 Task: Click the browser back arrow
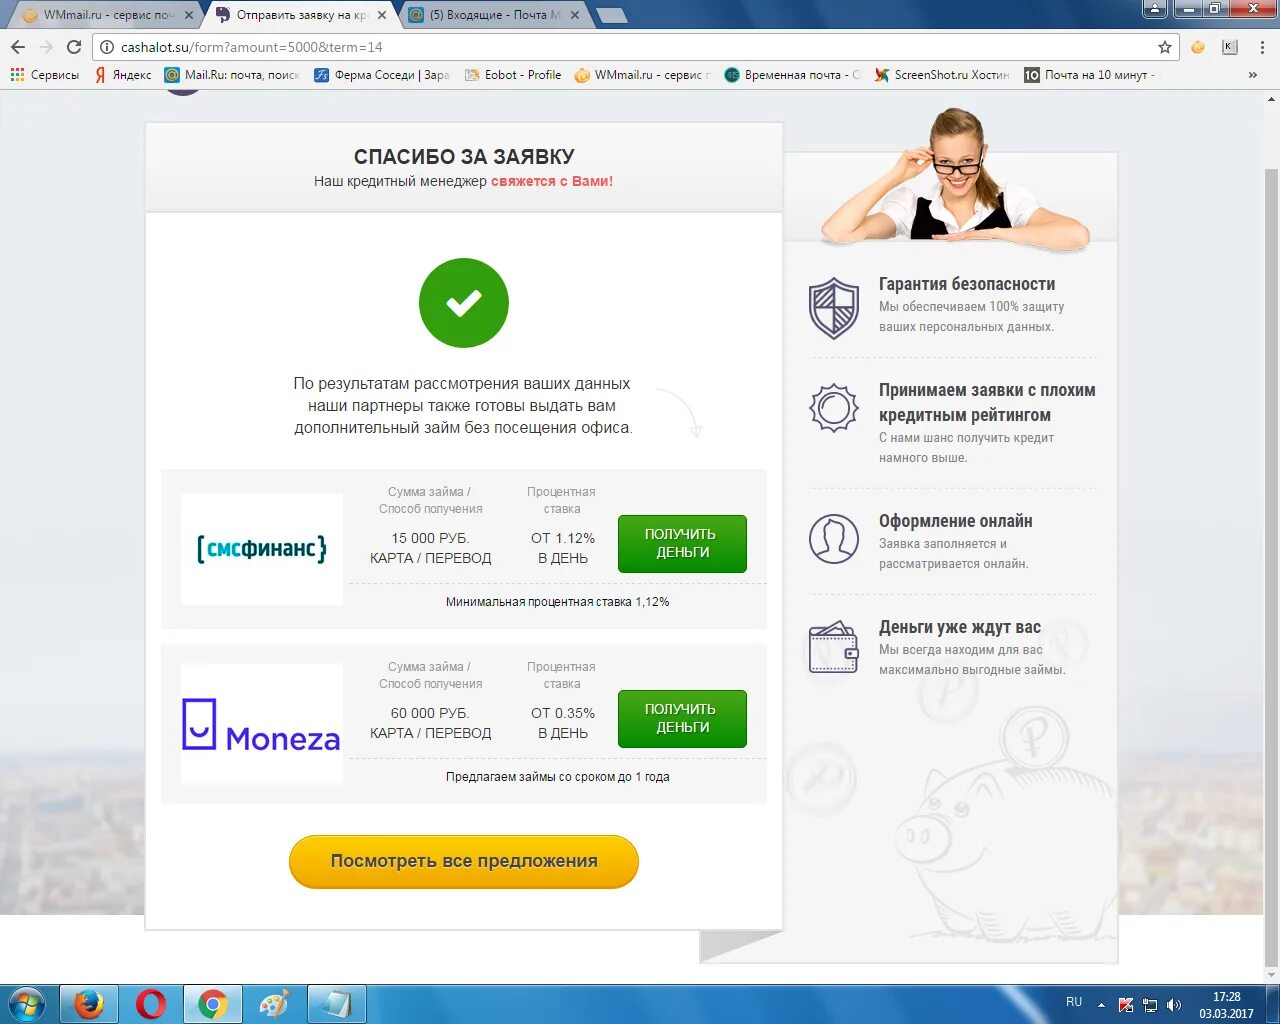(18, 47)
